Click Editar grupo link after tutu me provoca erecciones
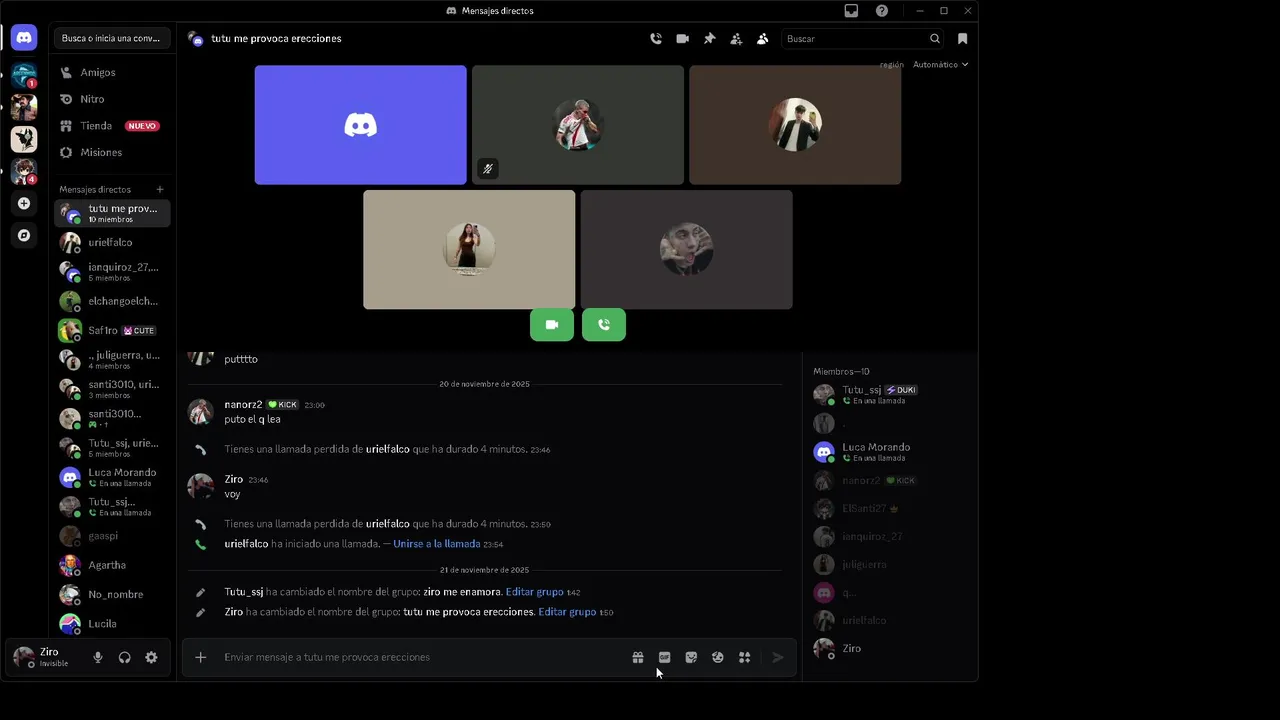Screen dimensions: 1280x720 click(567, 612)
